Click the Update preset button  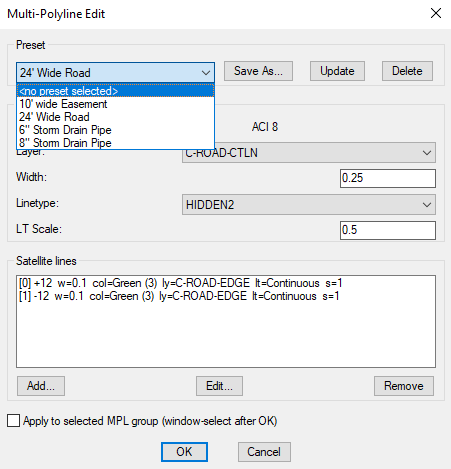(337, 71)
